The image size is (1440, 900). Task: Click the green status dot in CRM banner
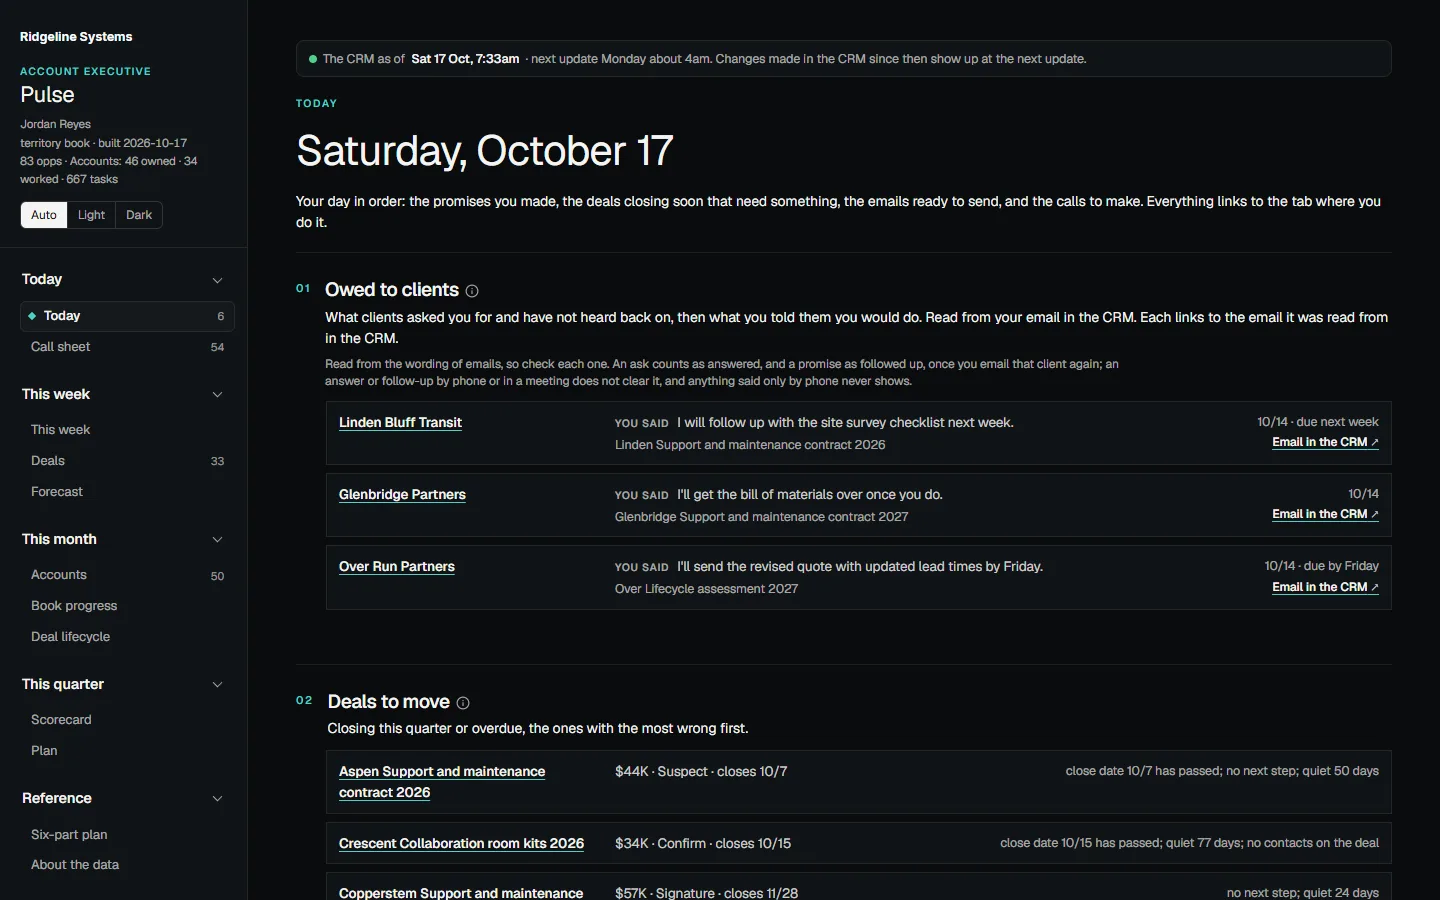tap(313, 59)
